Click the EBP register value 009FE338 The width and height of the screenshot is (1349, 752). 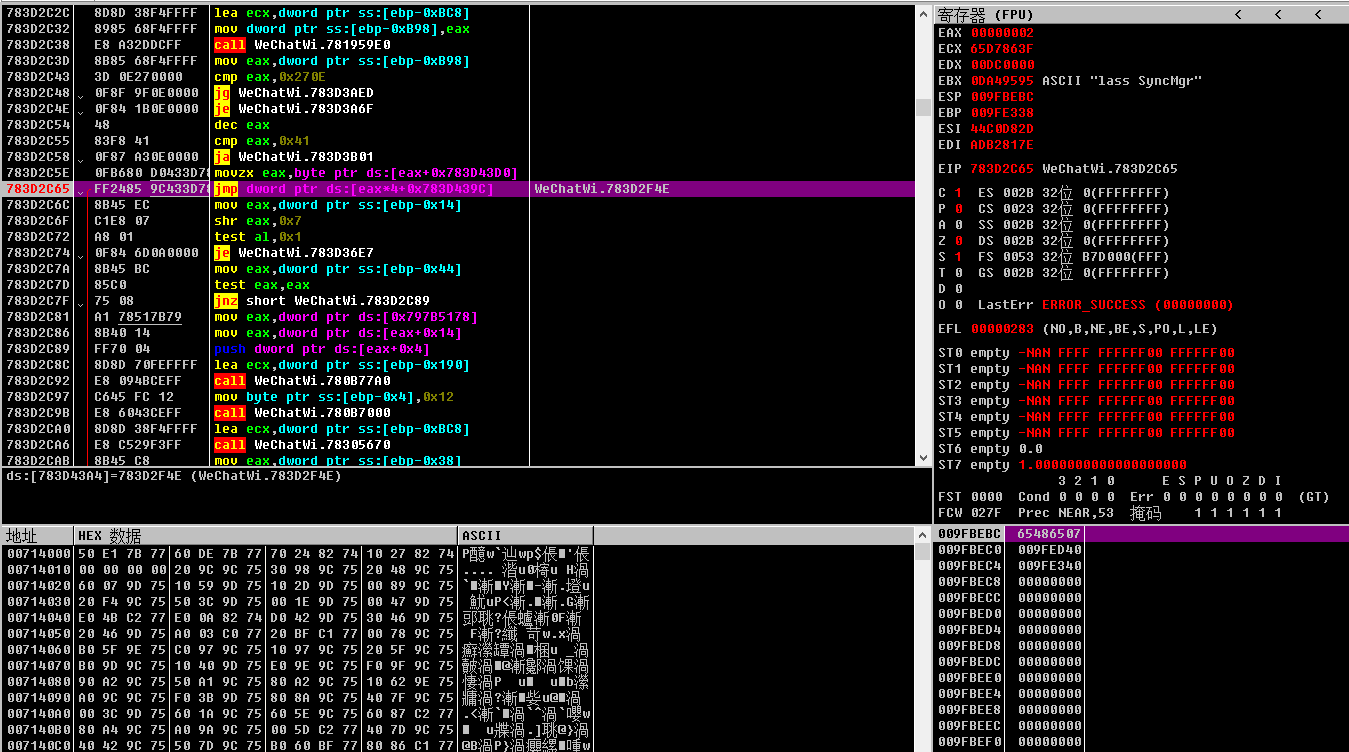(1002, 113)
